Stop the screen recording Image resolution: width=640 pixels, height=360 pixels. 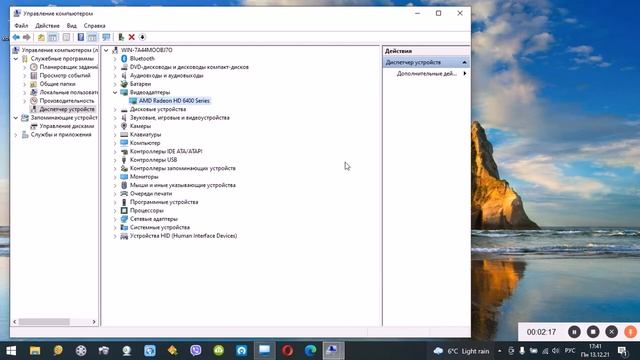point(593,332)
